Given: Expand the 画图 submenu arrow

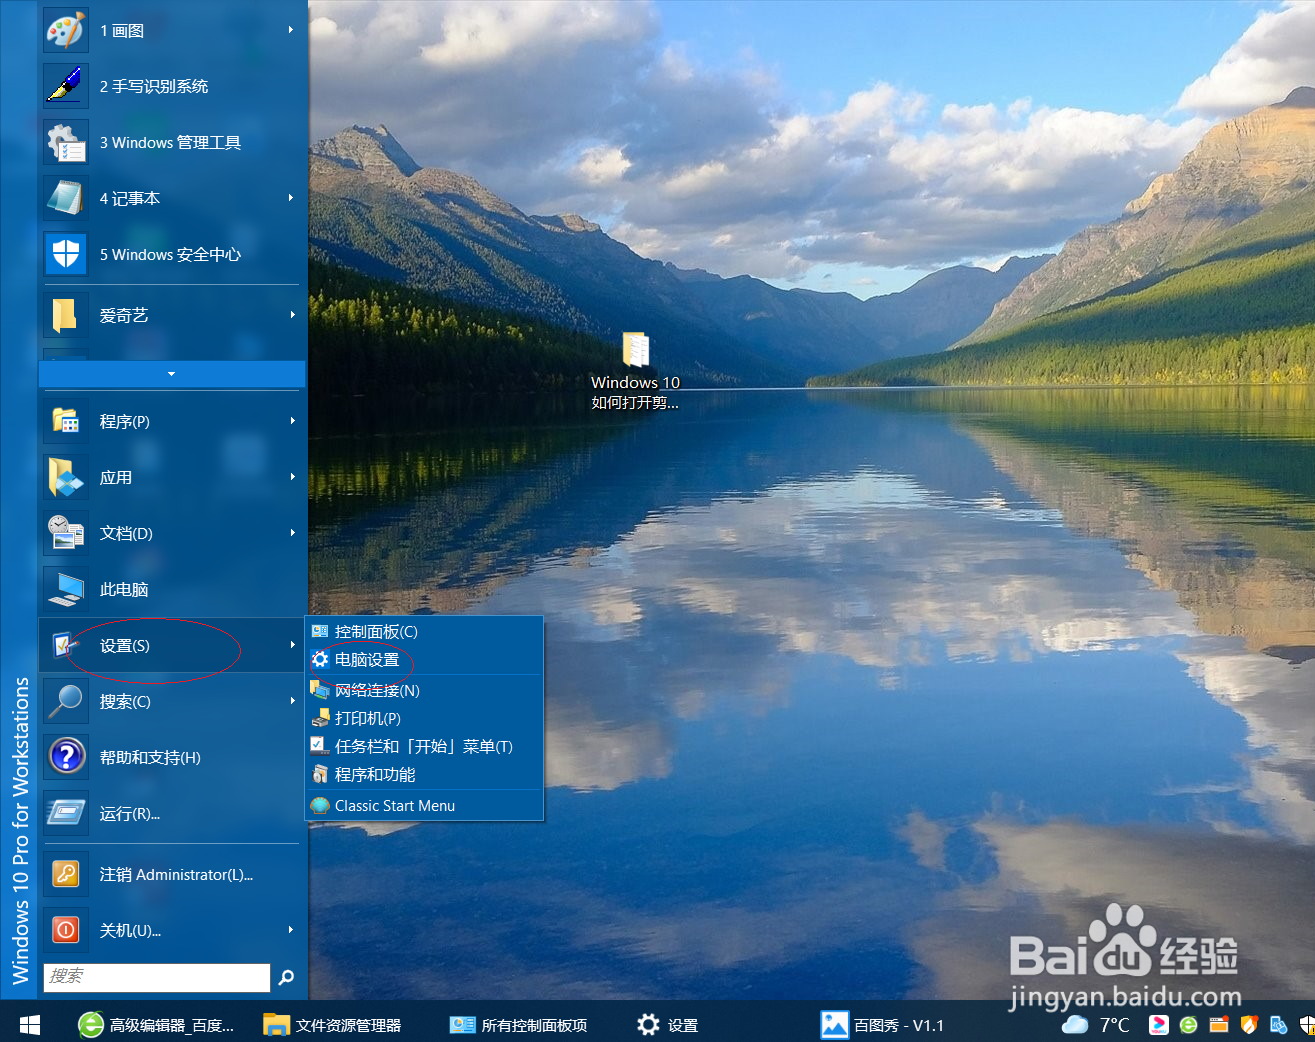Looking at the screenshot, I should point(291,30).
